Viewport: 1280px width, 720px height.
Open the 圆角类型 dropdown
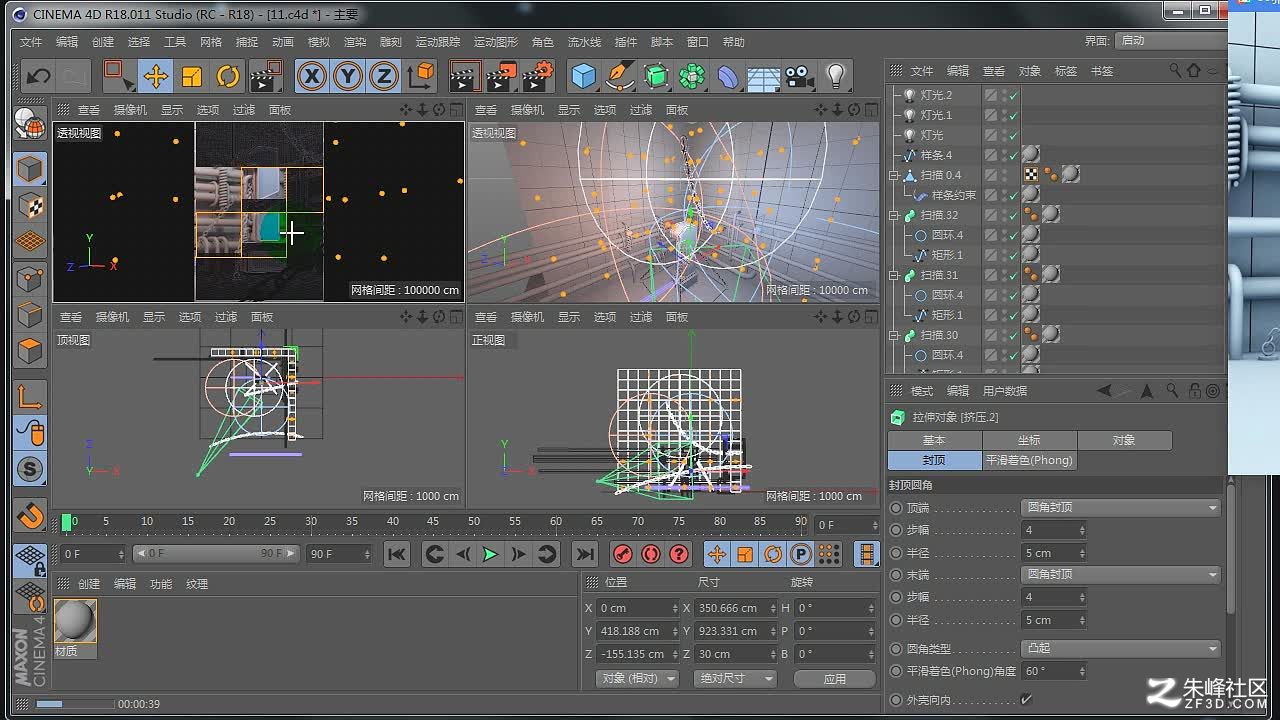pyautogui.click(x=1121, y=648)
